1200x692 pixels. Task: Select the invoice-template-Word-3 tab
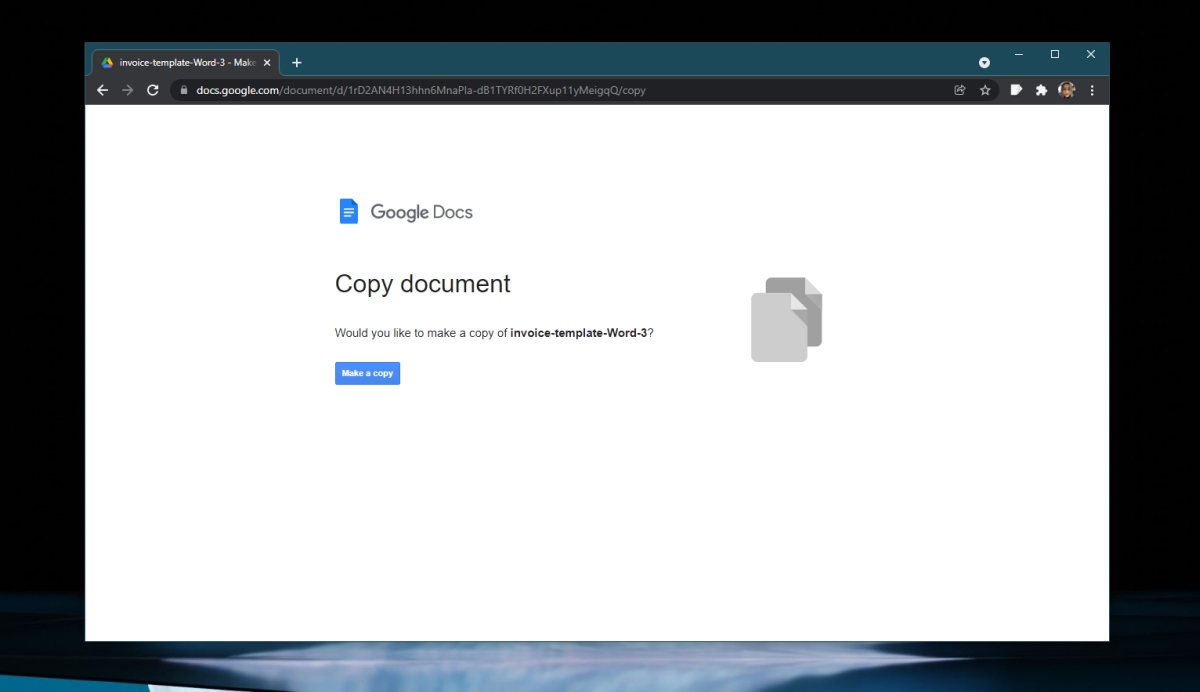click(x=186, y=62)
